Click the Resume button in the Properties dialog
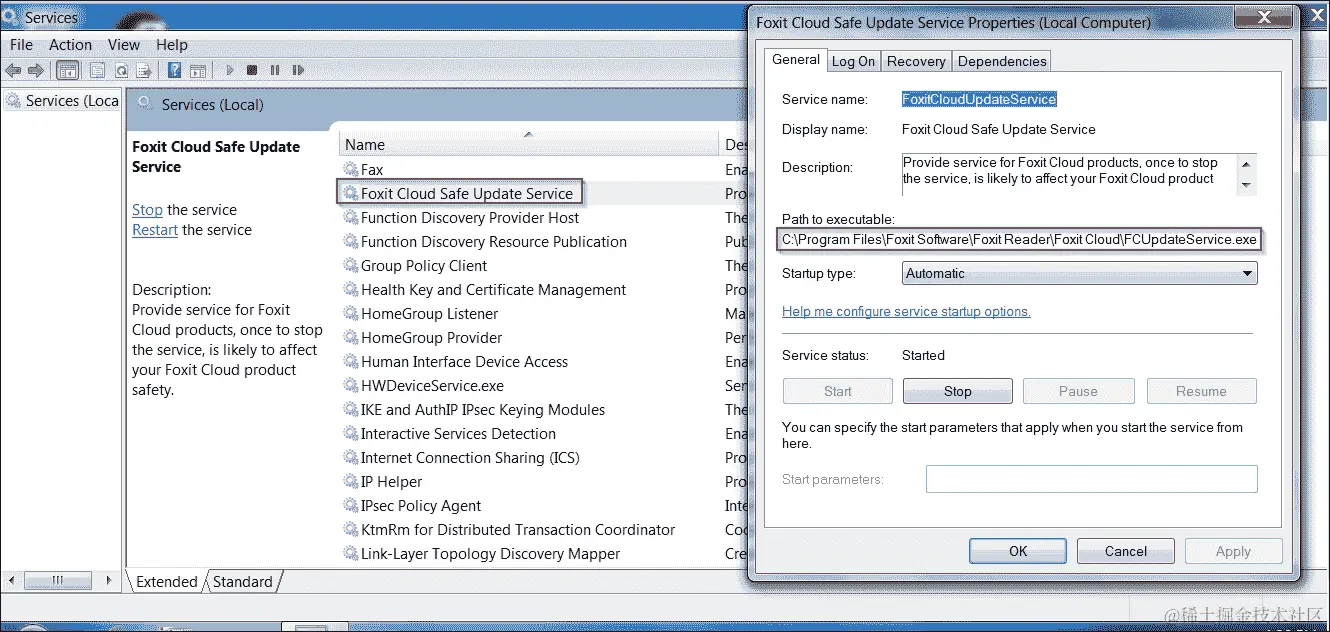1330x632 pixels. coord(1201,391)
